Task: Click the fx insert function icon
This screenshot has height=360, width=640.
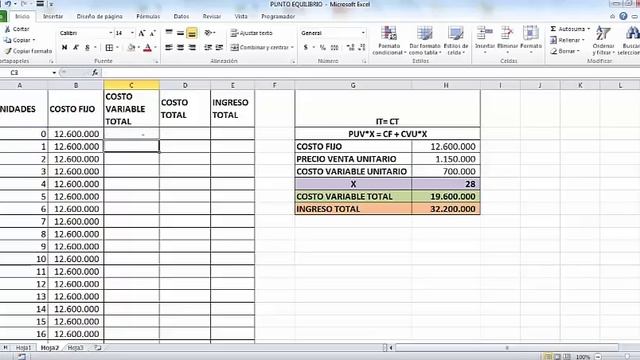Action: [x=95, y=73]
